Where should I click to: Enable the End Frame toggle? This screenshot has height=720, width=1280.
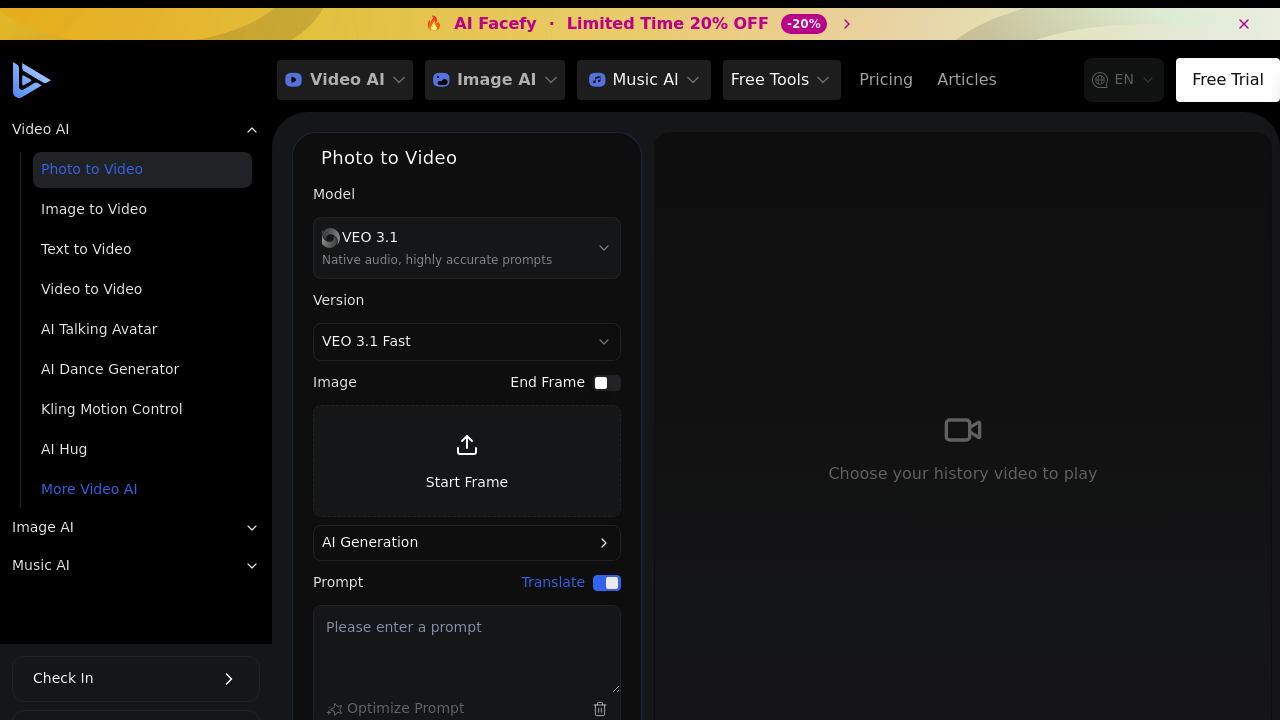607,383
